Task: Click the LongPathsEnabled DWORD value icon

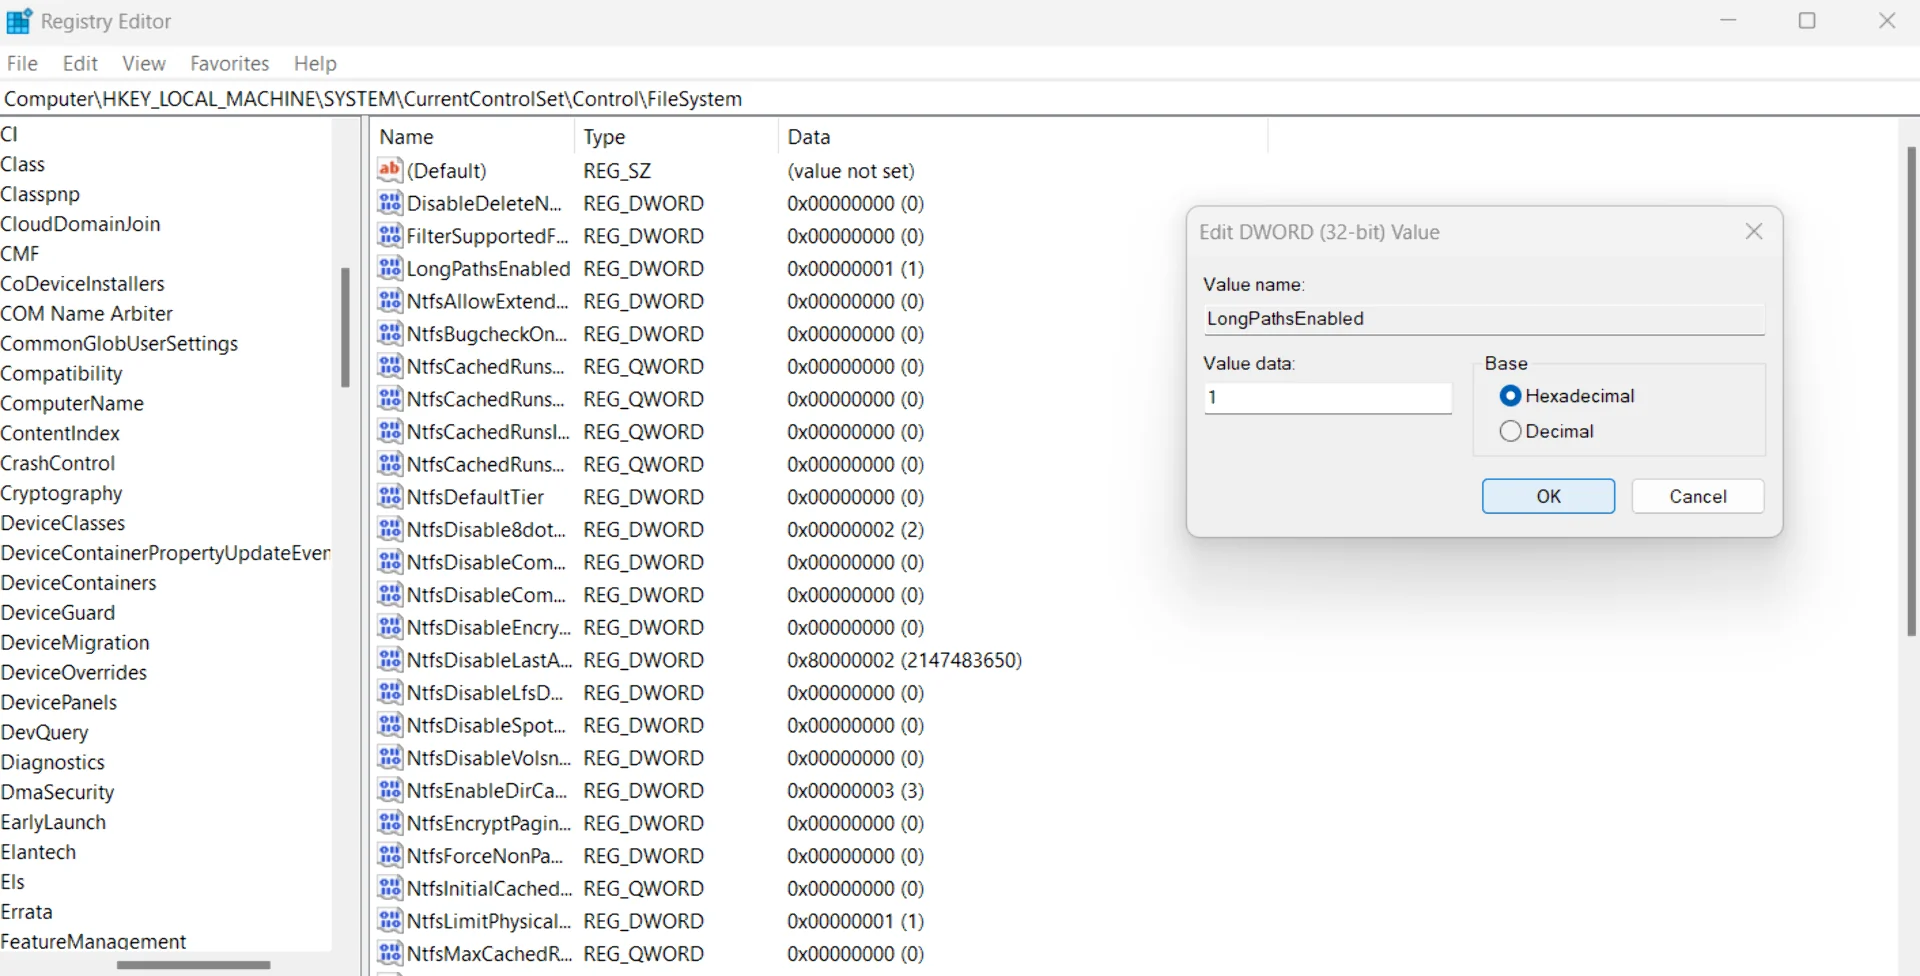Action: [390, 269]
